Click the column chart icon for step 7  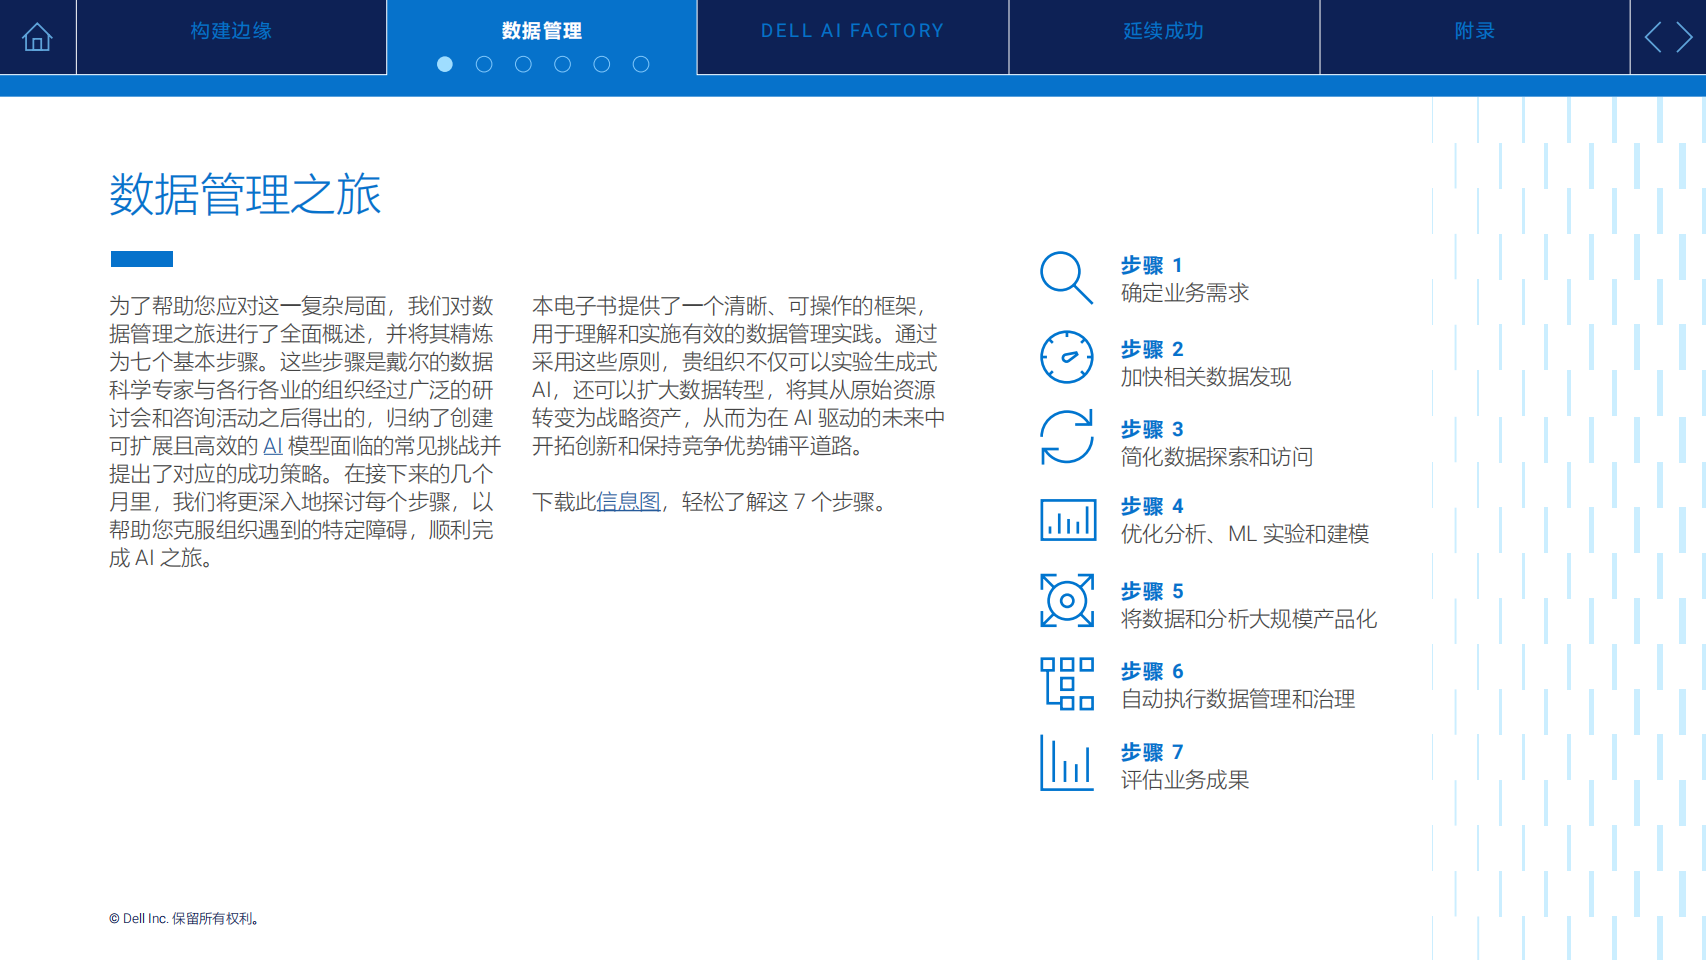pyautogui.click(x=1066, y=763)
